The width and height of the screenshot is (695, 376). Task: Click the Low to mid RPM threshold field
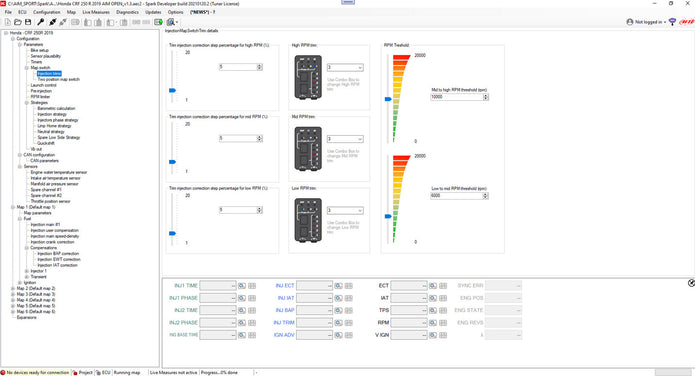point(459,196)
